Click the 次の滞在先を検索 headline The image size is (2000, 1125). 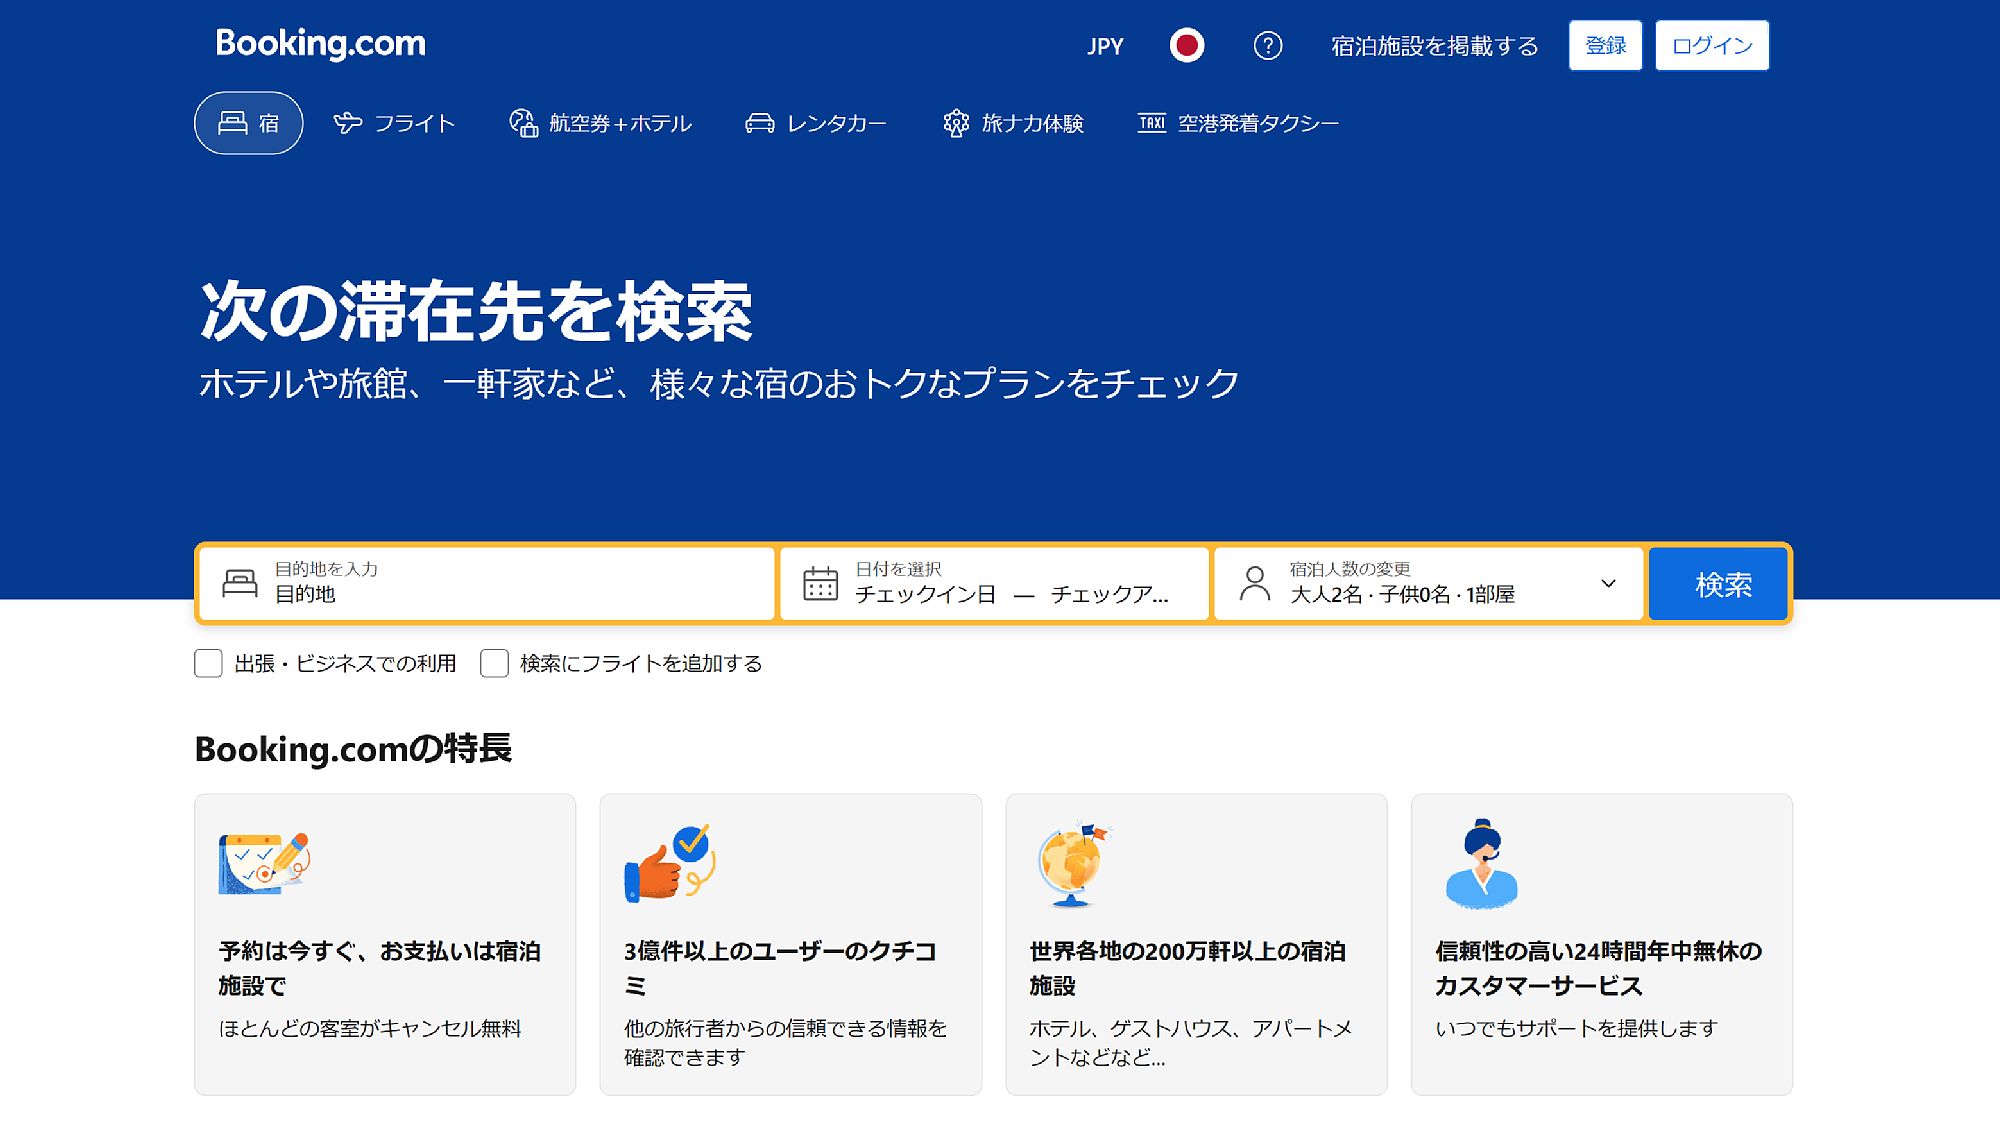tap(476, 311)
